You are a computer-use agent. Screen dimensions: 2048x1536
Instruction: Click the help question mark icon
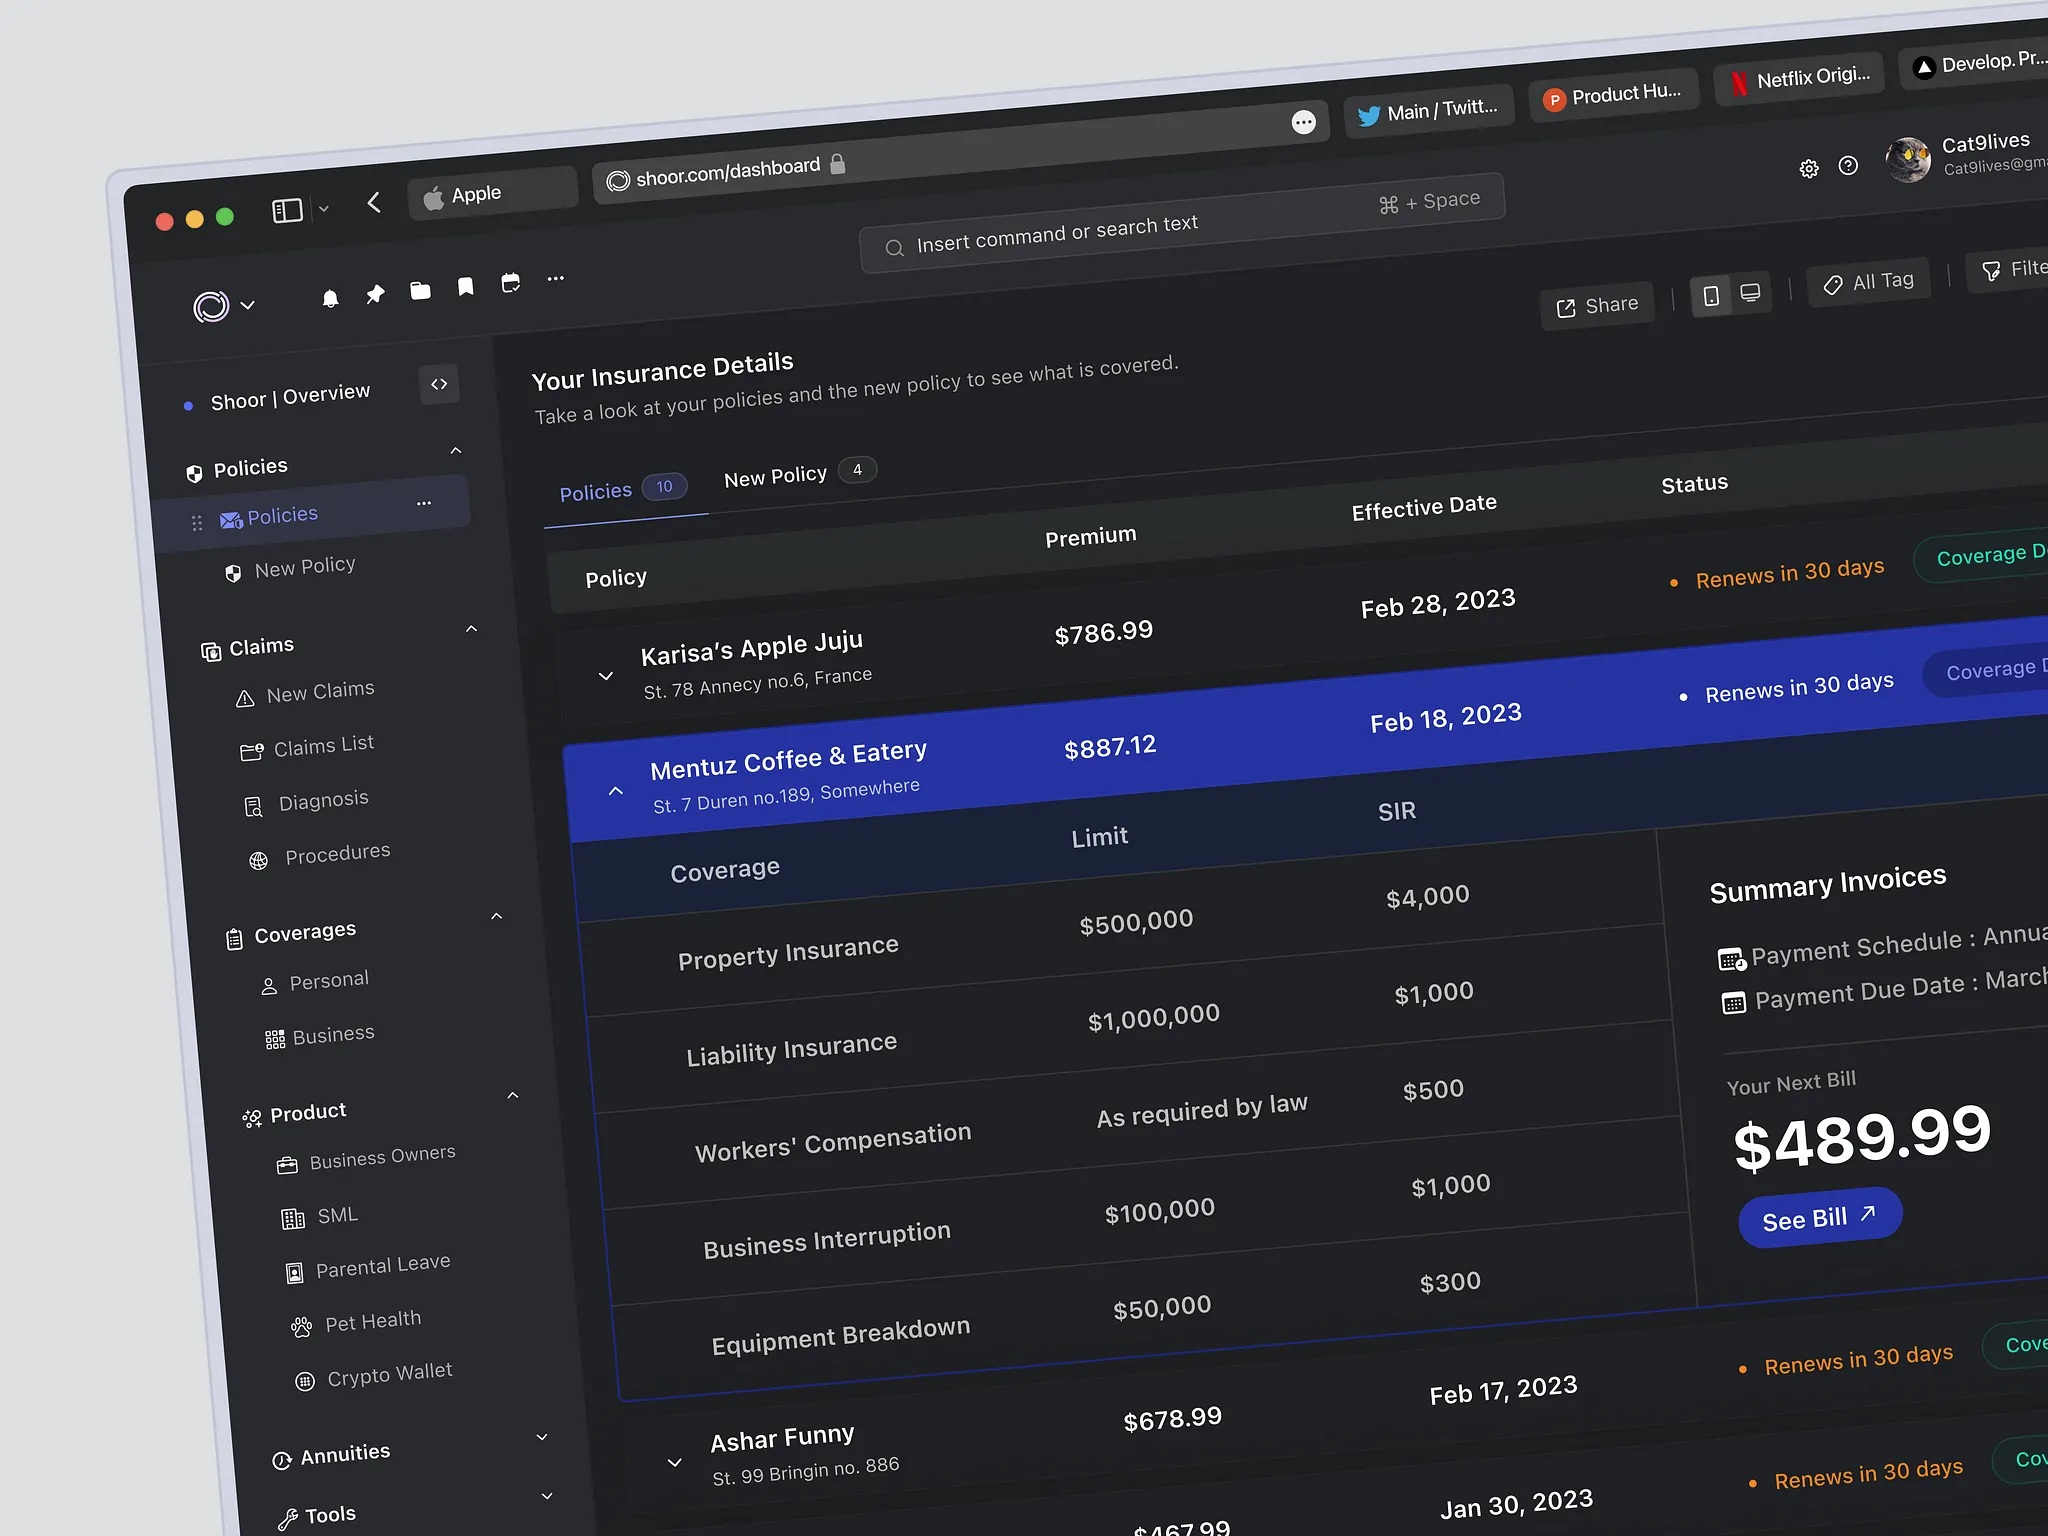1848,165
